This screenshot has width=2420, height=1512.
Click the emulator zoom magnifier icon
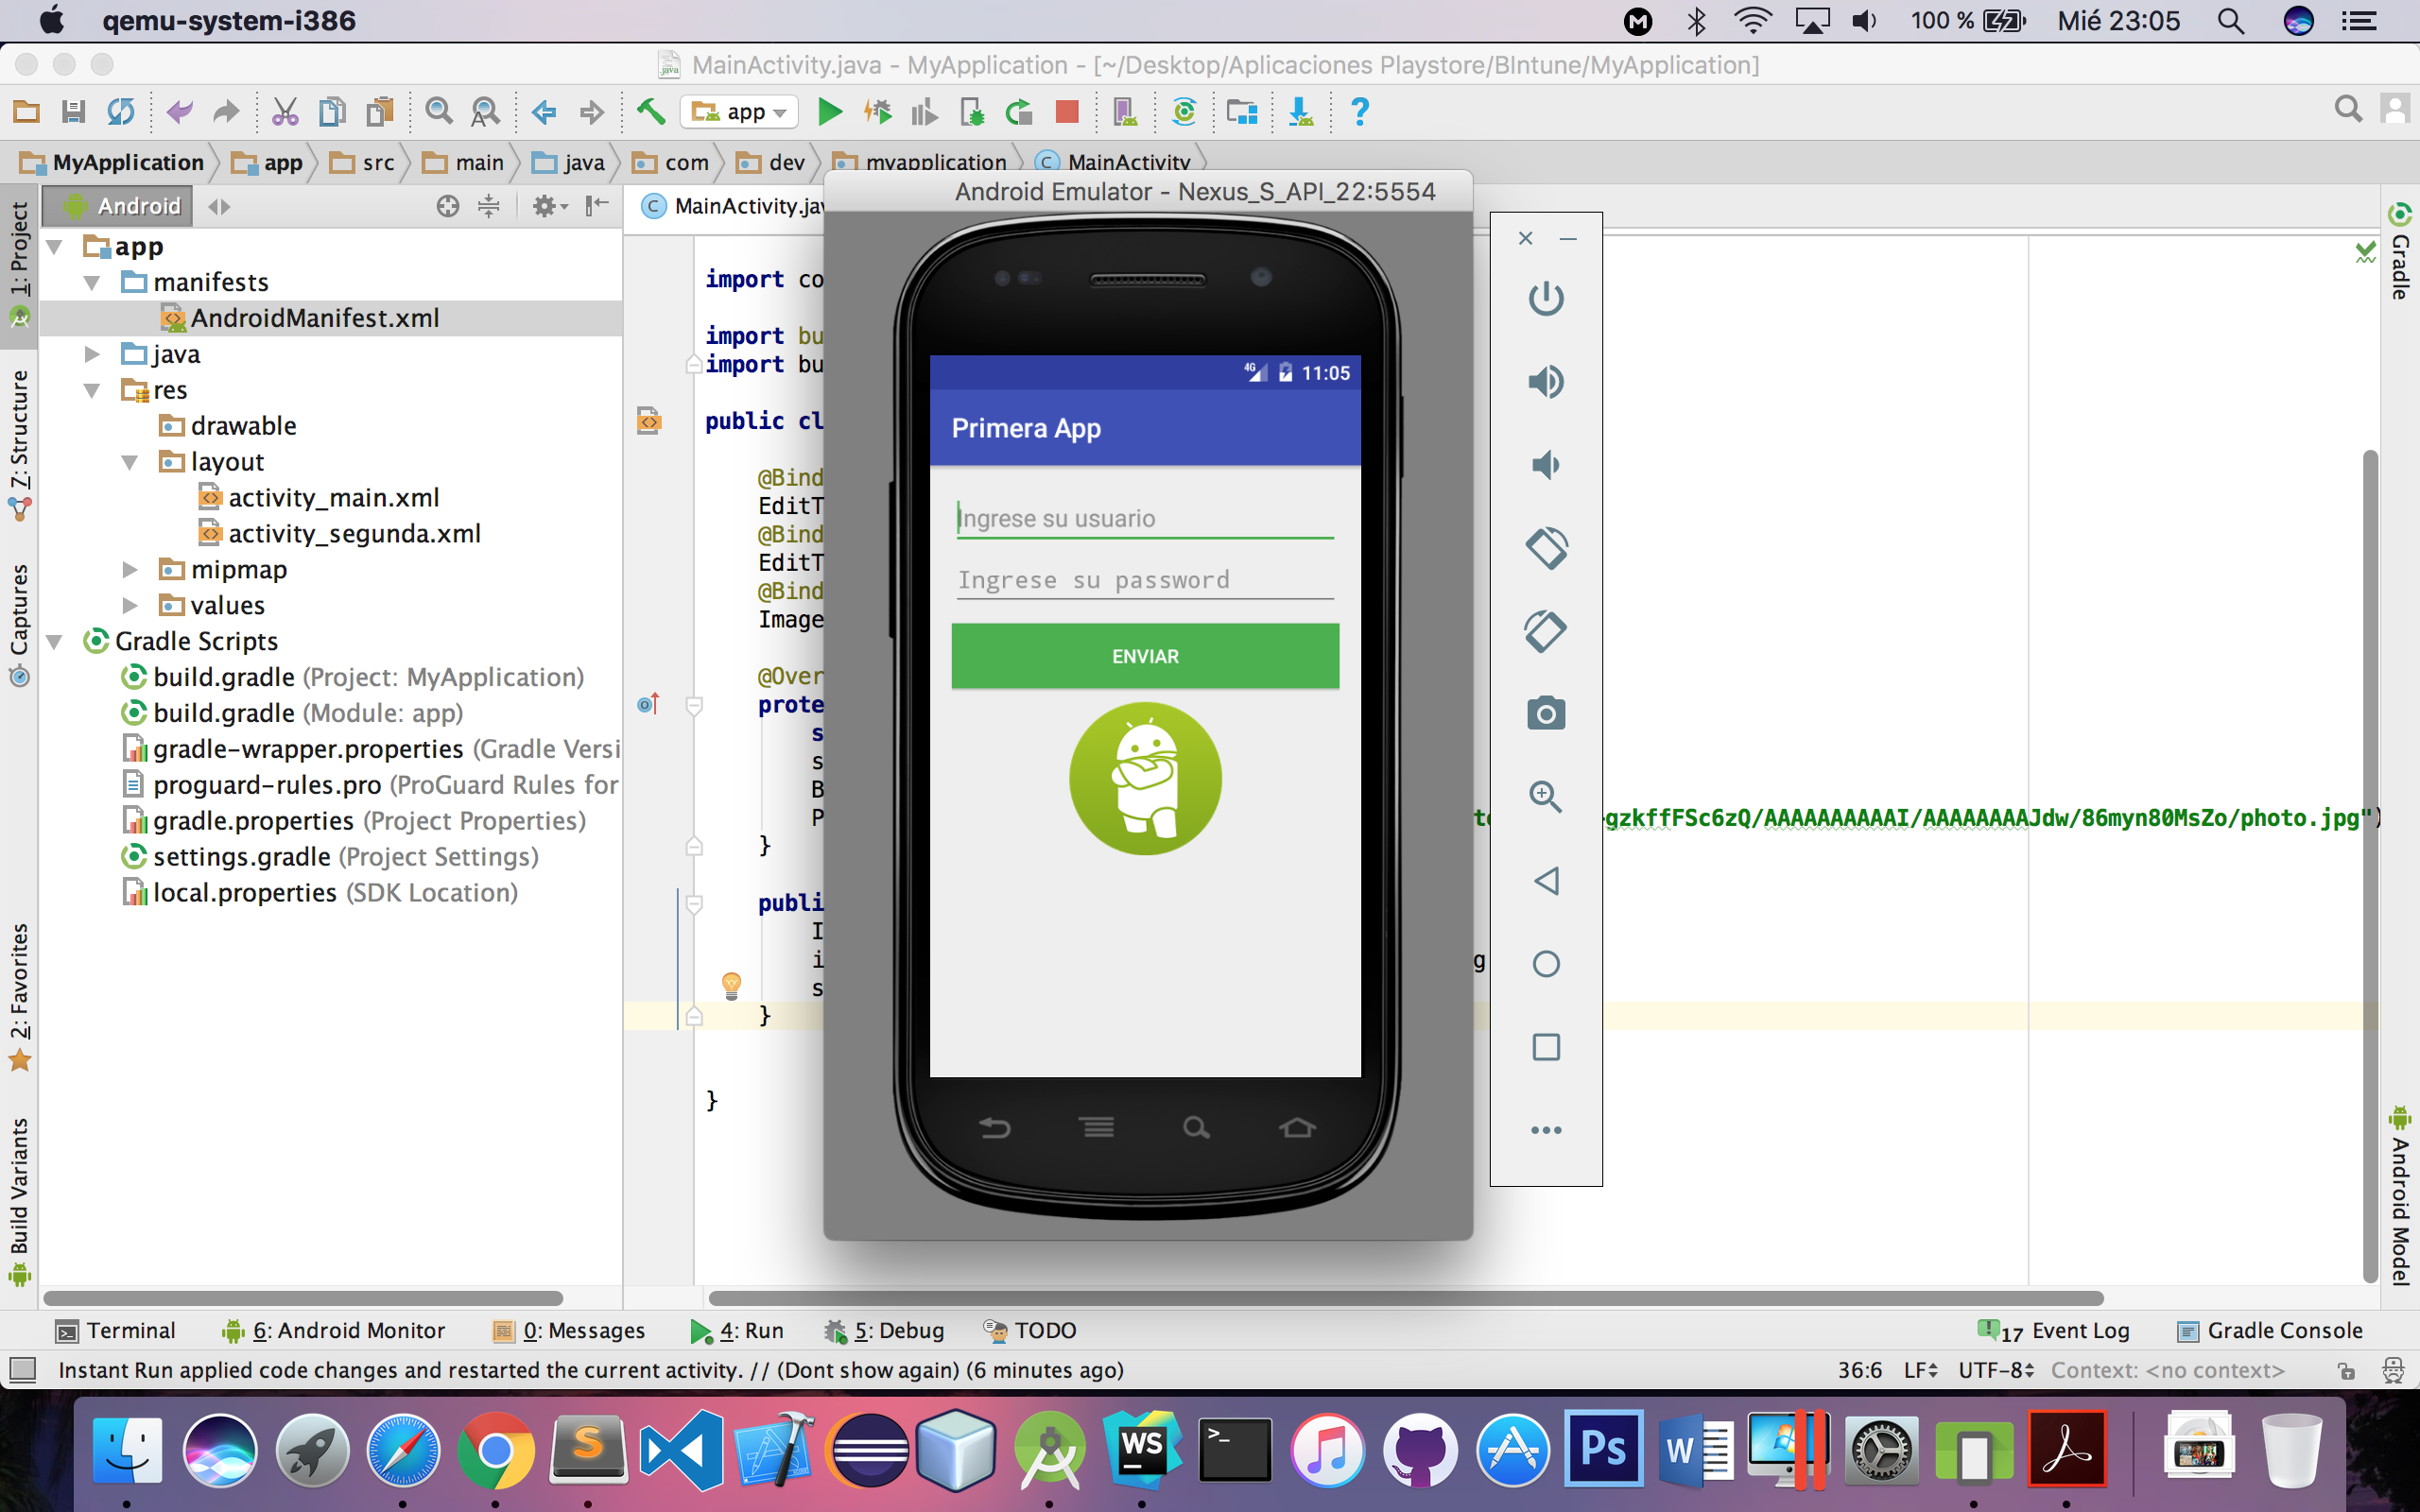pos(1546,797)
